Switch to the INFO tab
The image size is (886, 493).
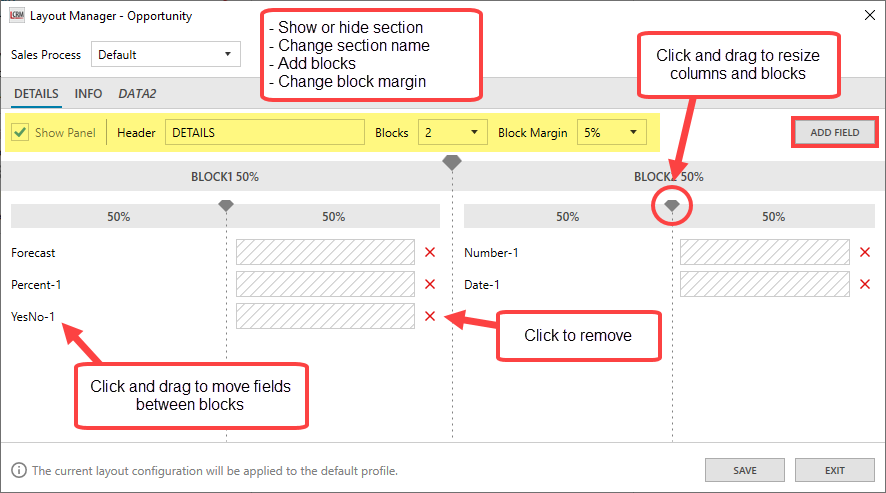click(88, 94)
